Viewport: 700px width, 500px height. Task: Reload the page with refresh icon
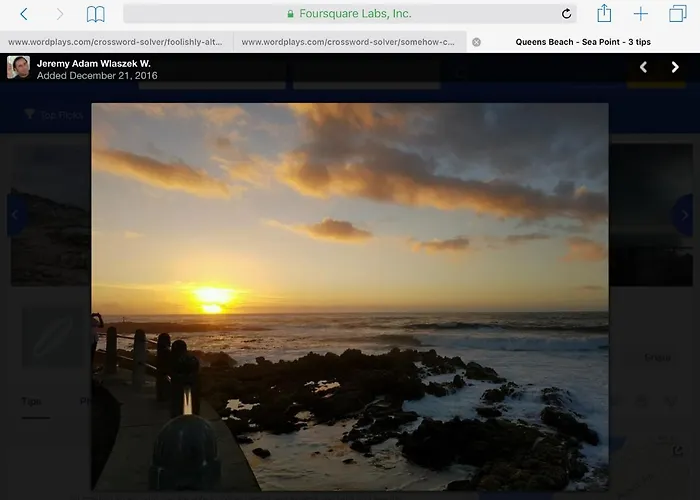[x=566, y=14]
